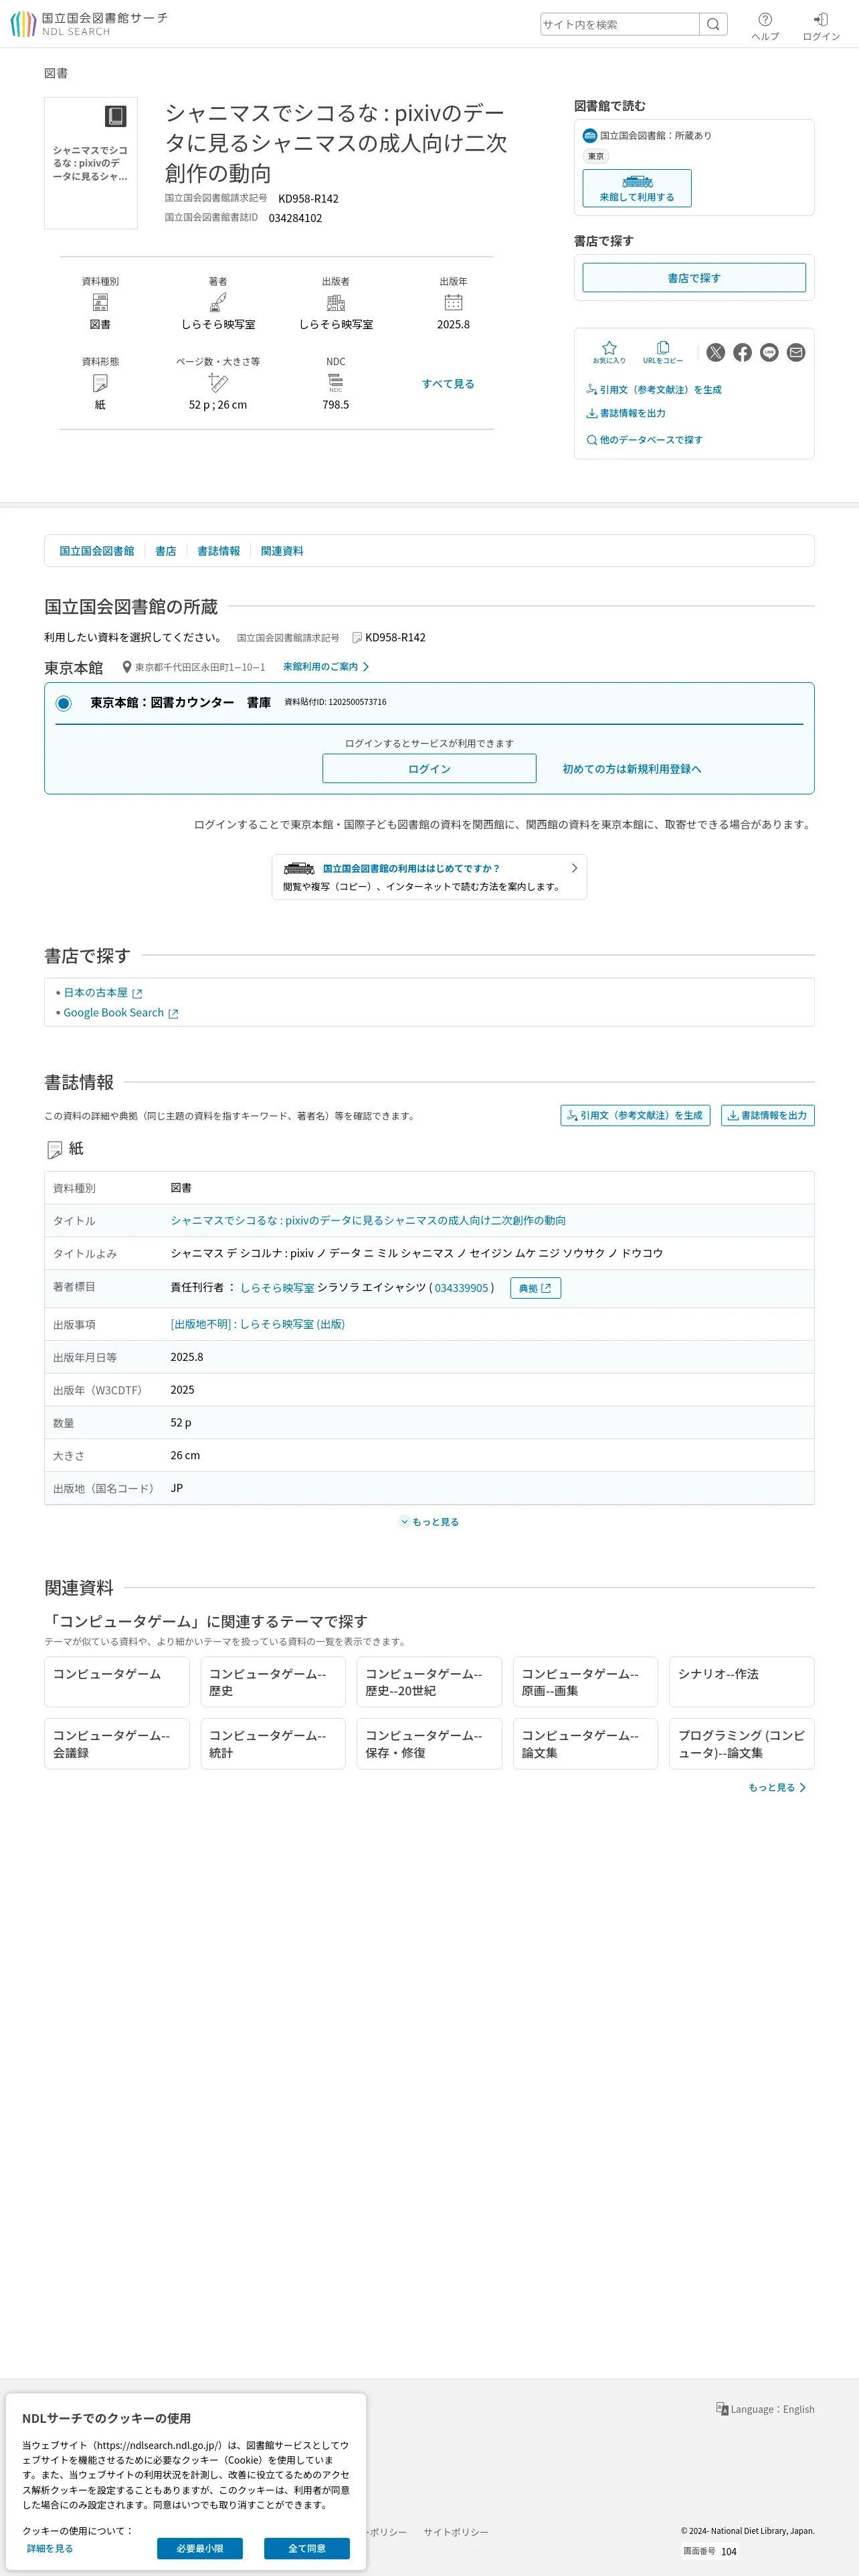The image size is (859, 2576).
Task: Share on X (Twitter) icon
Action: click(x=716, y=352)
